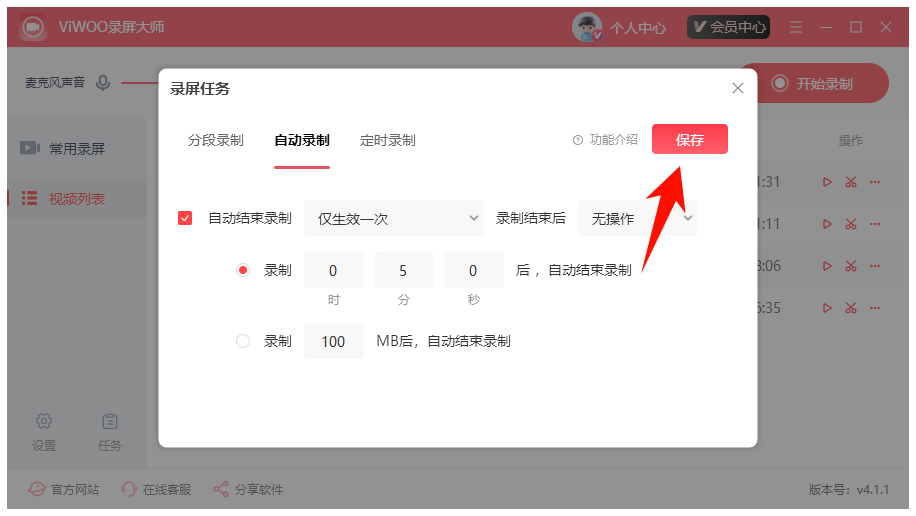Viewport: 916px width, 516px height.
Task: Open more options for the 3:06 row
Action: point(875,266)
